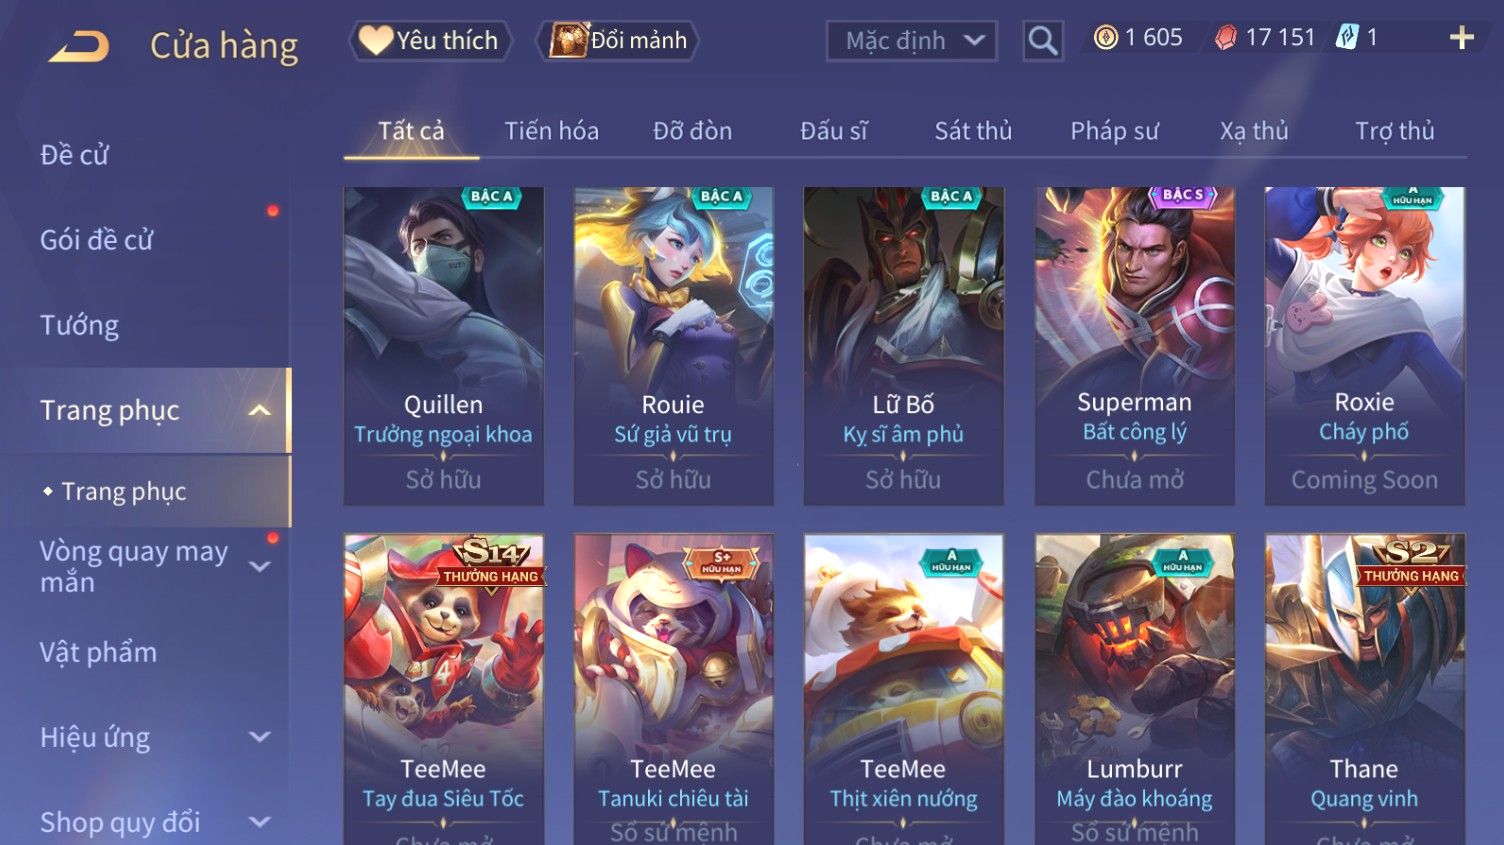
Task: Select Quillen Trưởng ngoại khoa skin card
Action: (x=443, y=346)
